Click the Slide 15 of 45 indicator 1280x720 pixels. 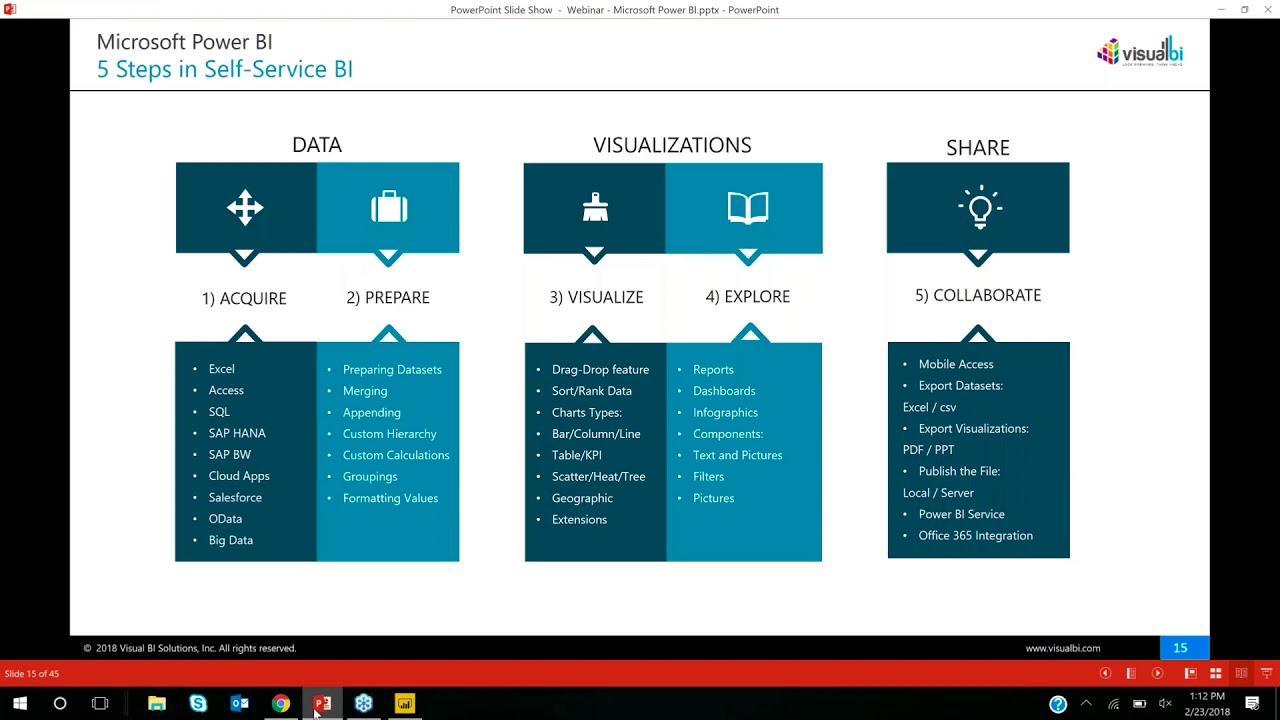[x=32, y=674]
